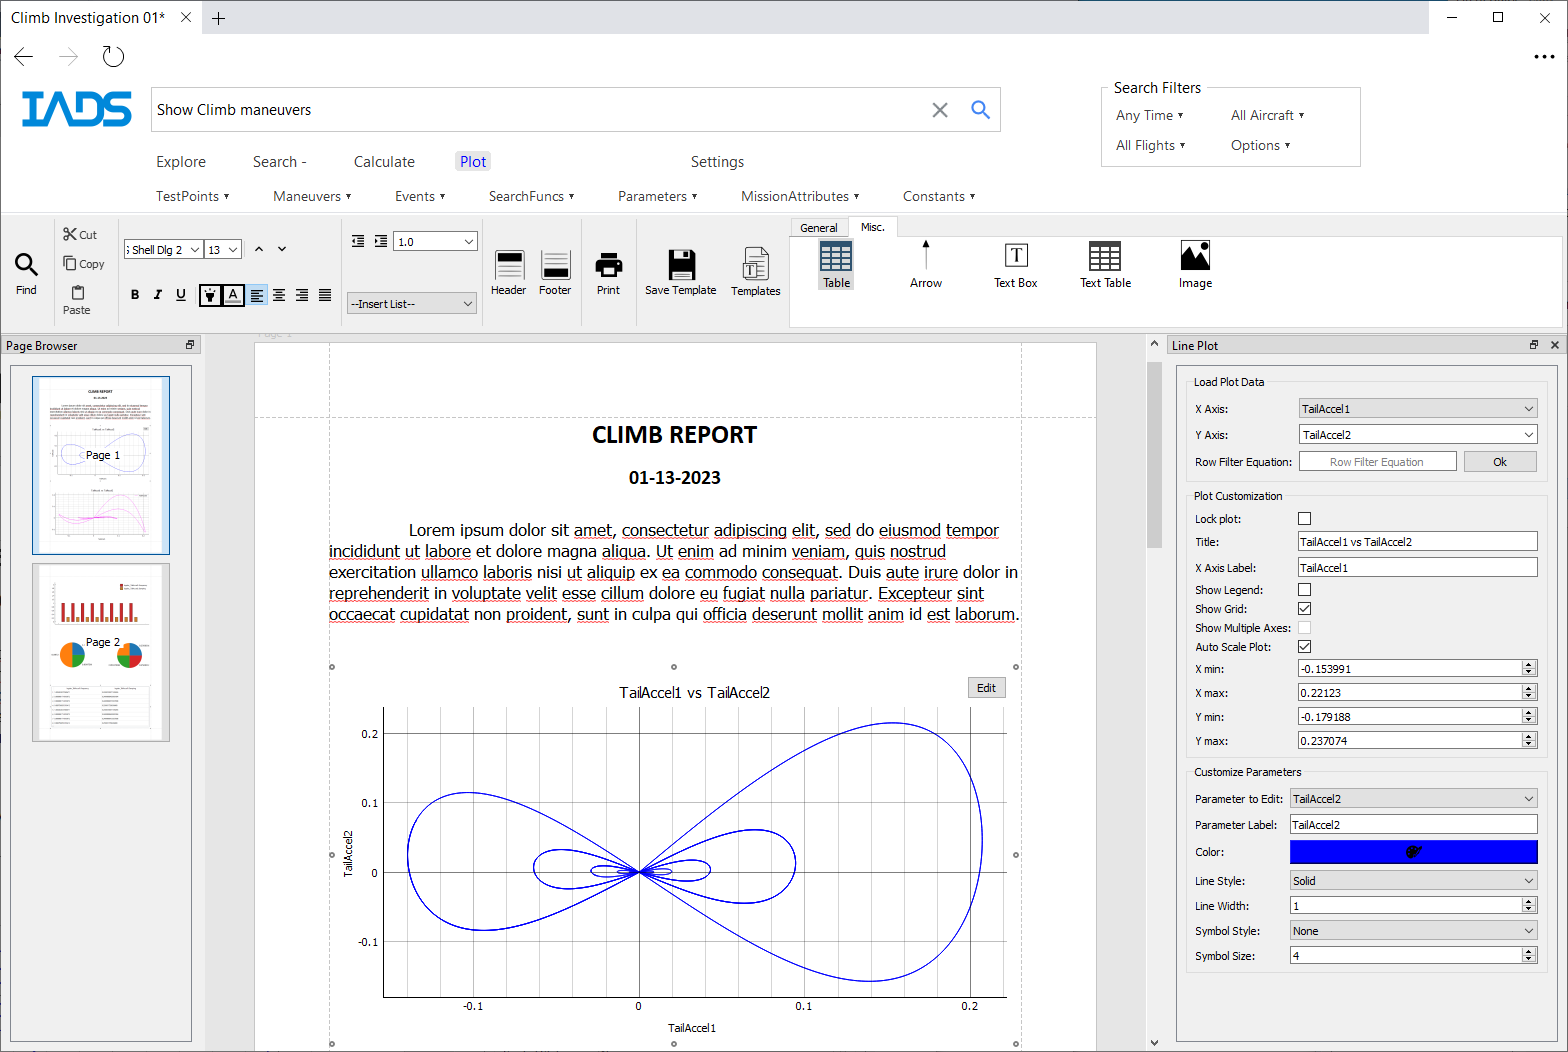Toggle italic formatting

click(157, 295)
